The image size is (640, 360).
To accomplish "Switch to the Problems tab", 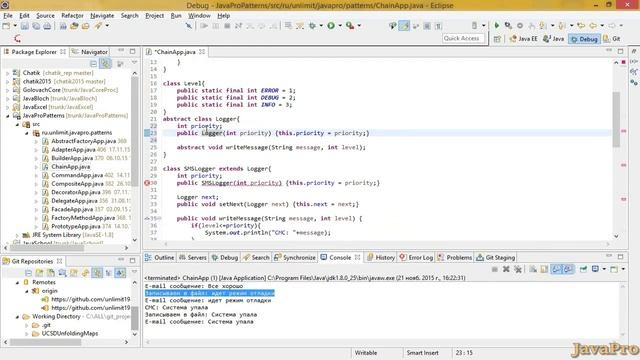I will point(455,258).
